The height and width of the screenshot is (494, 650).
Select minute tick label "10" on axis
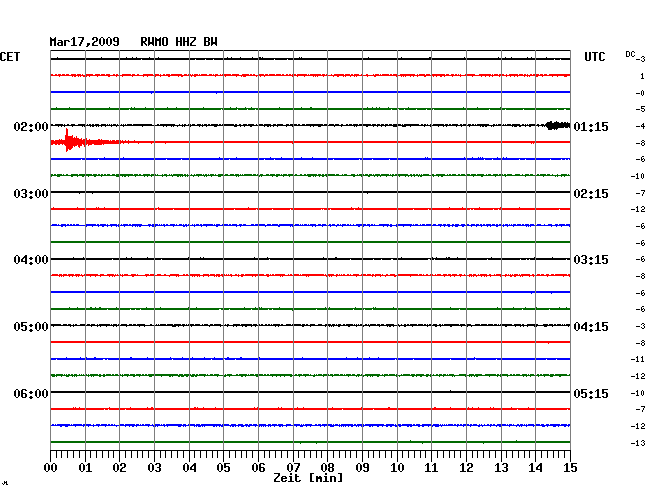coord(397,467)
